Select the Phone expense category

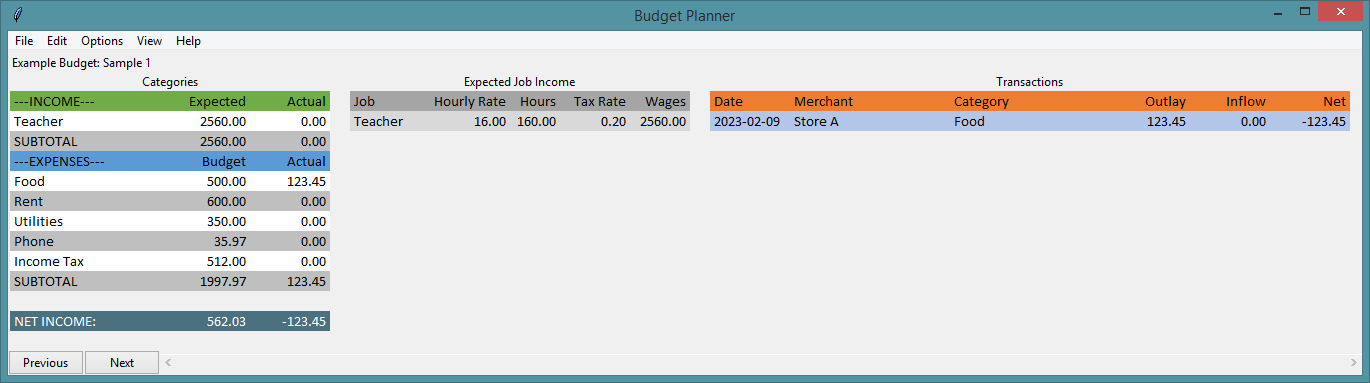coord(170,241)
